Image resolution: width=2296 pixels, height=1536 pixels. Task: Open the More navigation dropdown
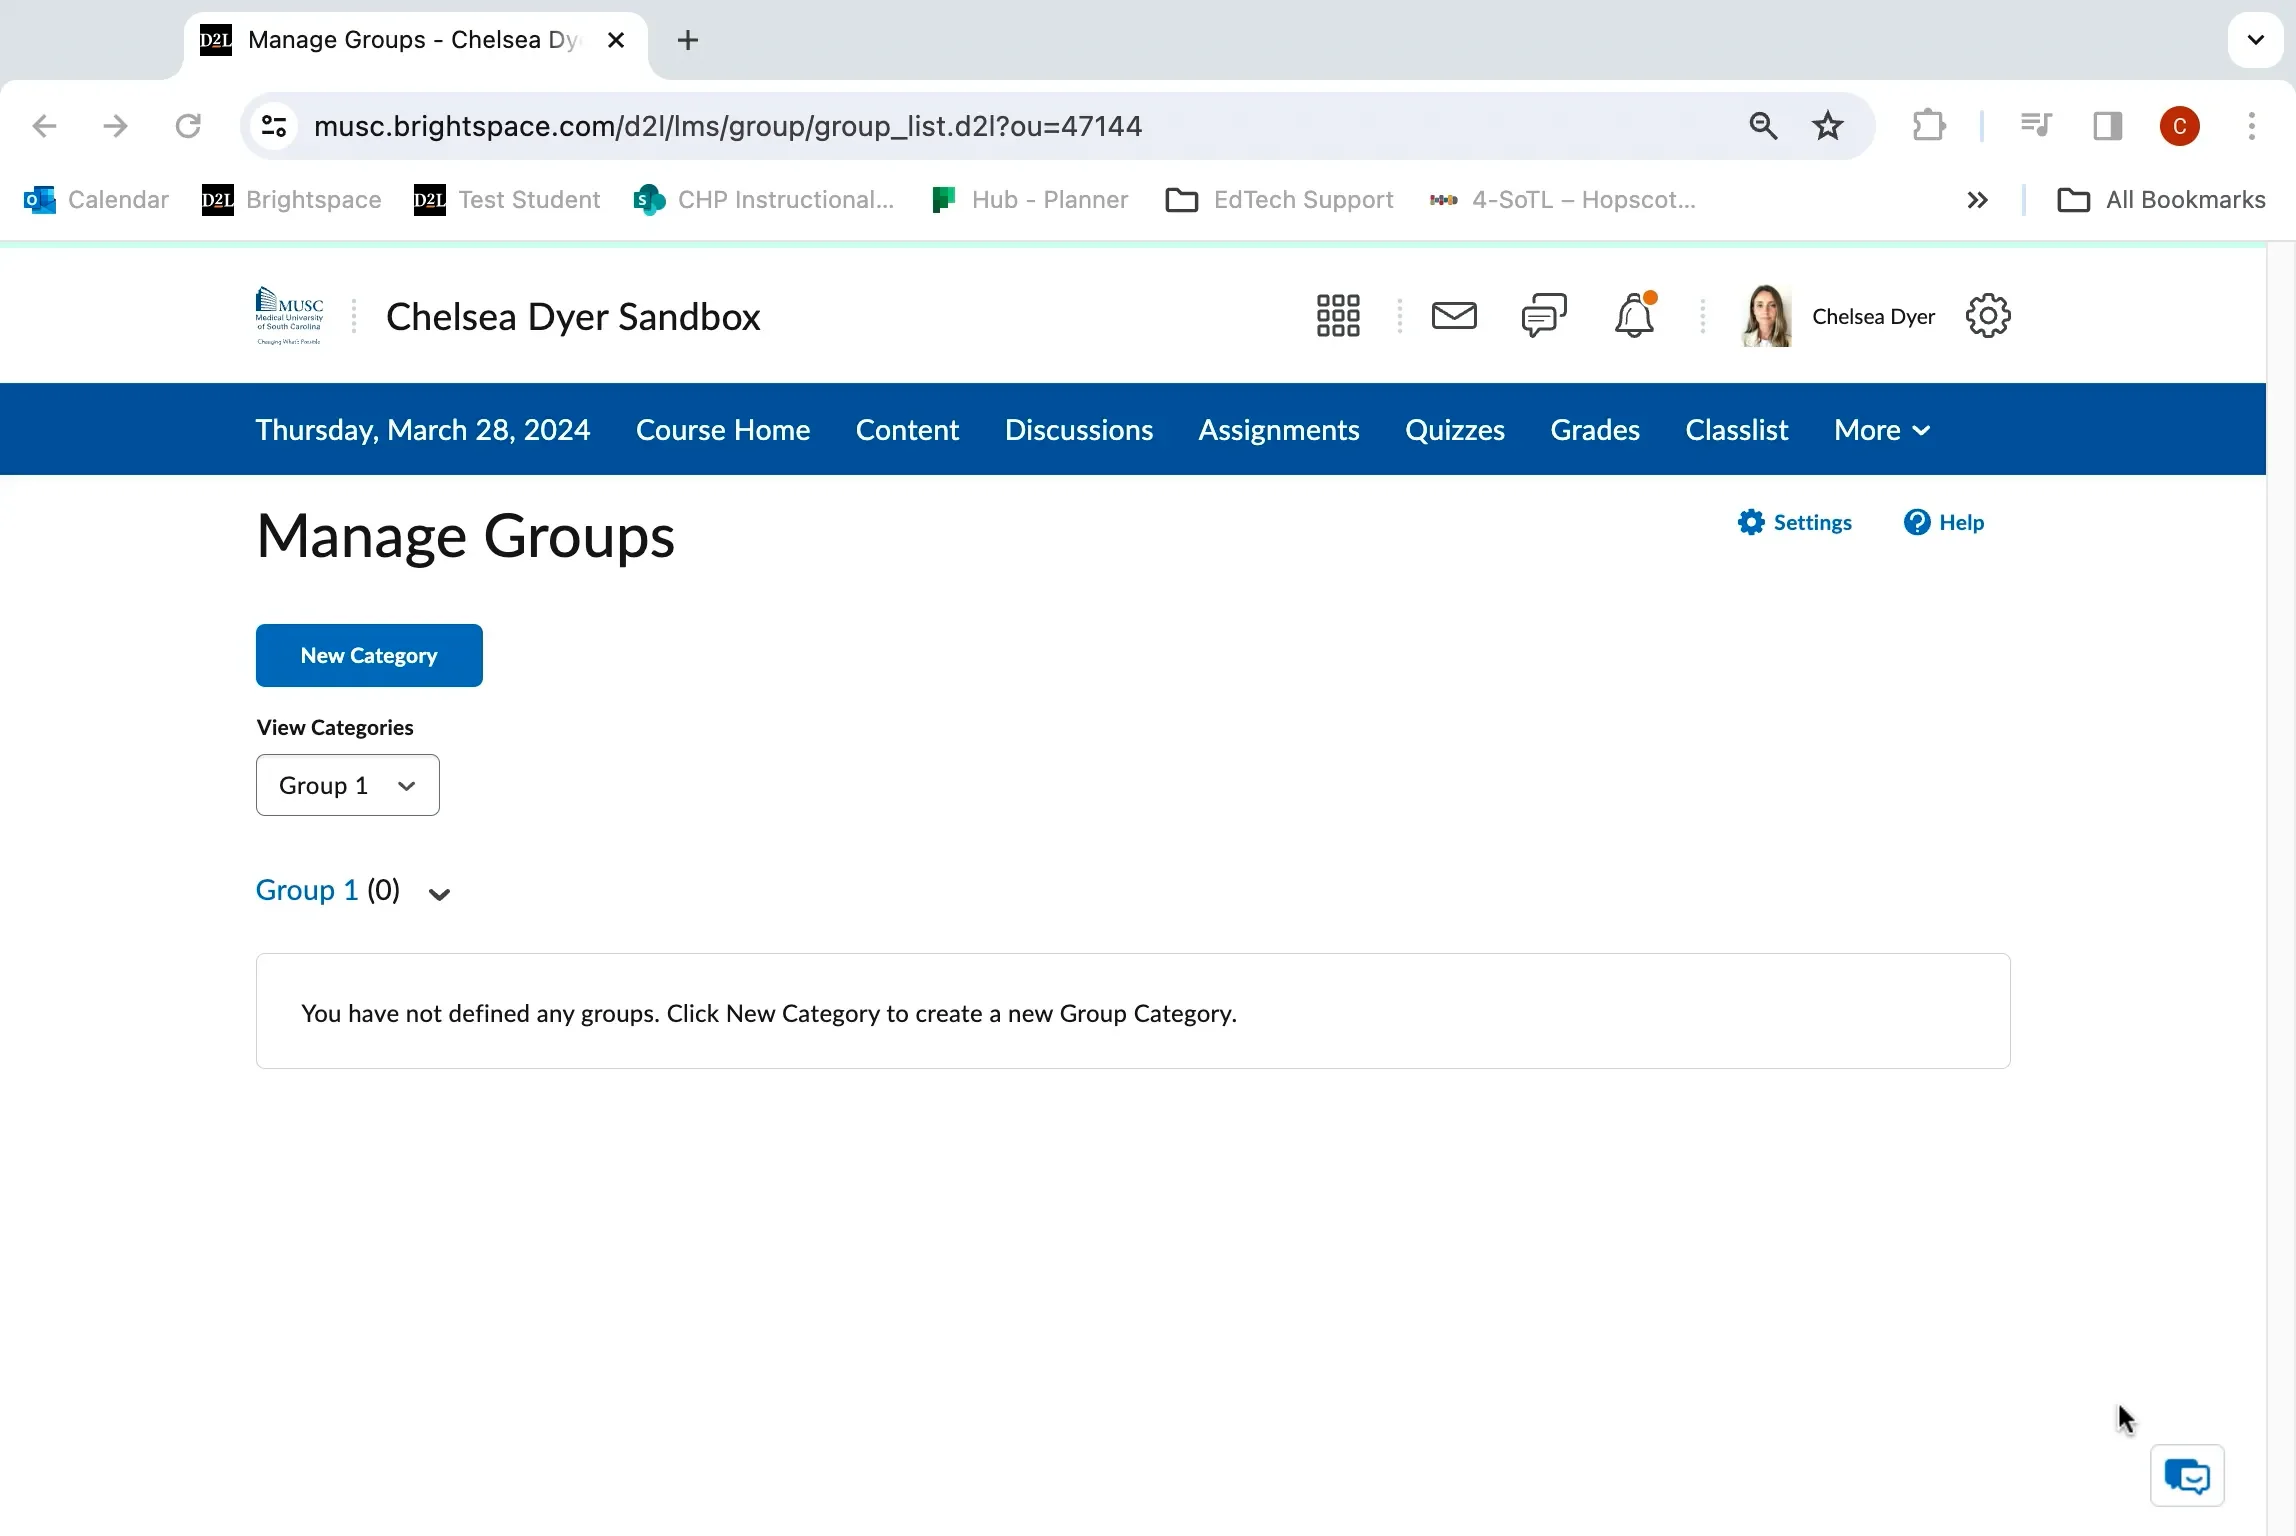click(x=1881, y=429)
